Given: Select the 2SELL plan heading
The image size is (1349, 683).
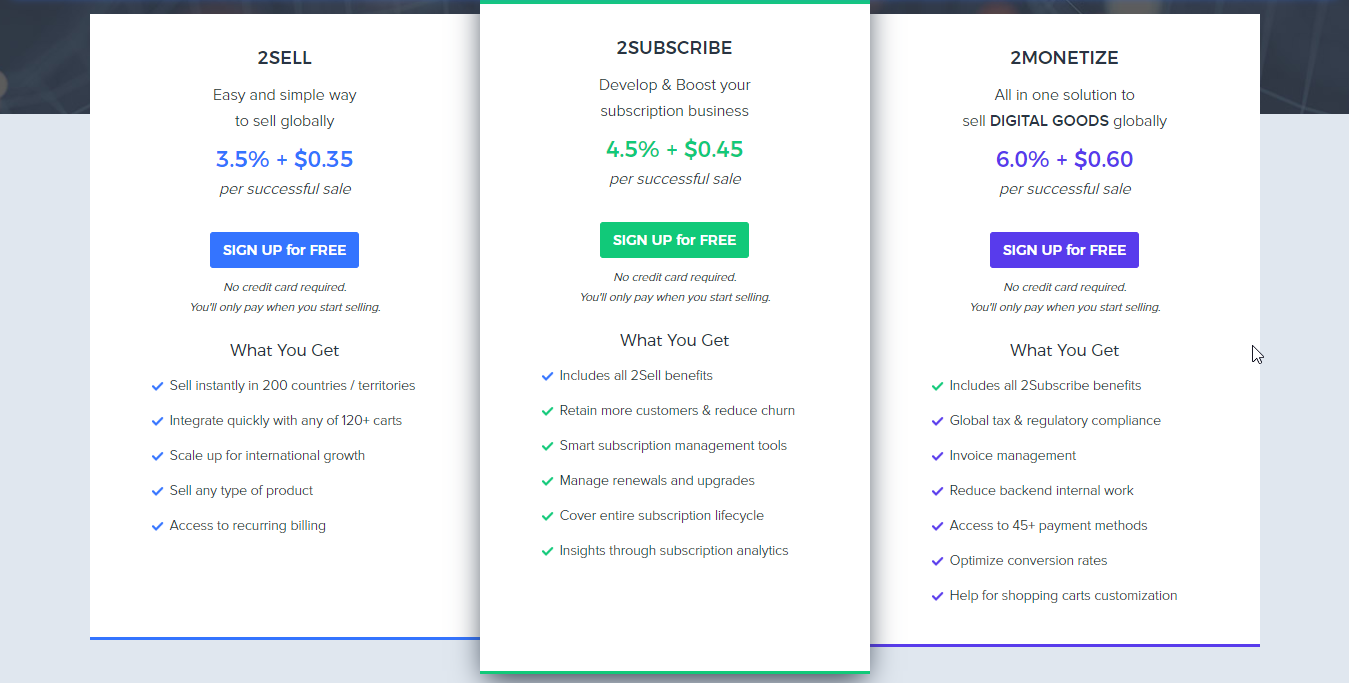Looking at the screenshot, I should click(284, 58).
